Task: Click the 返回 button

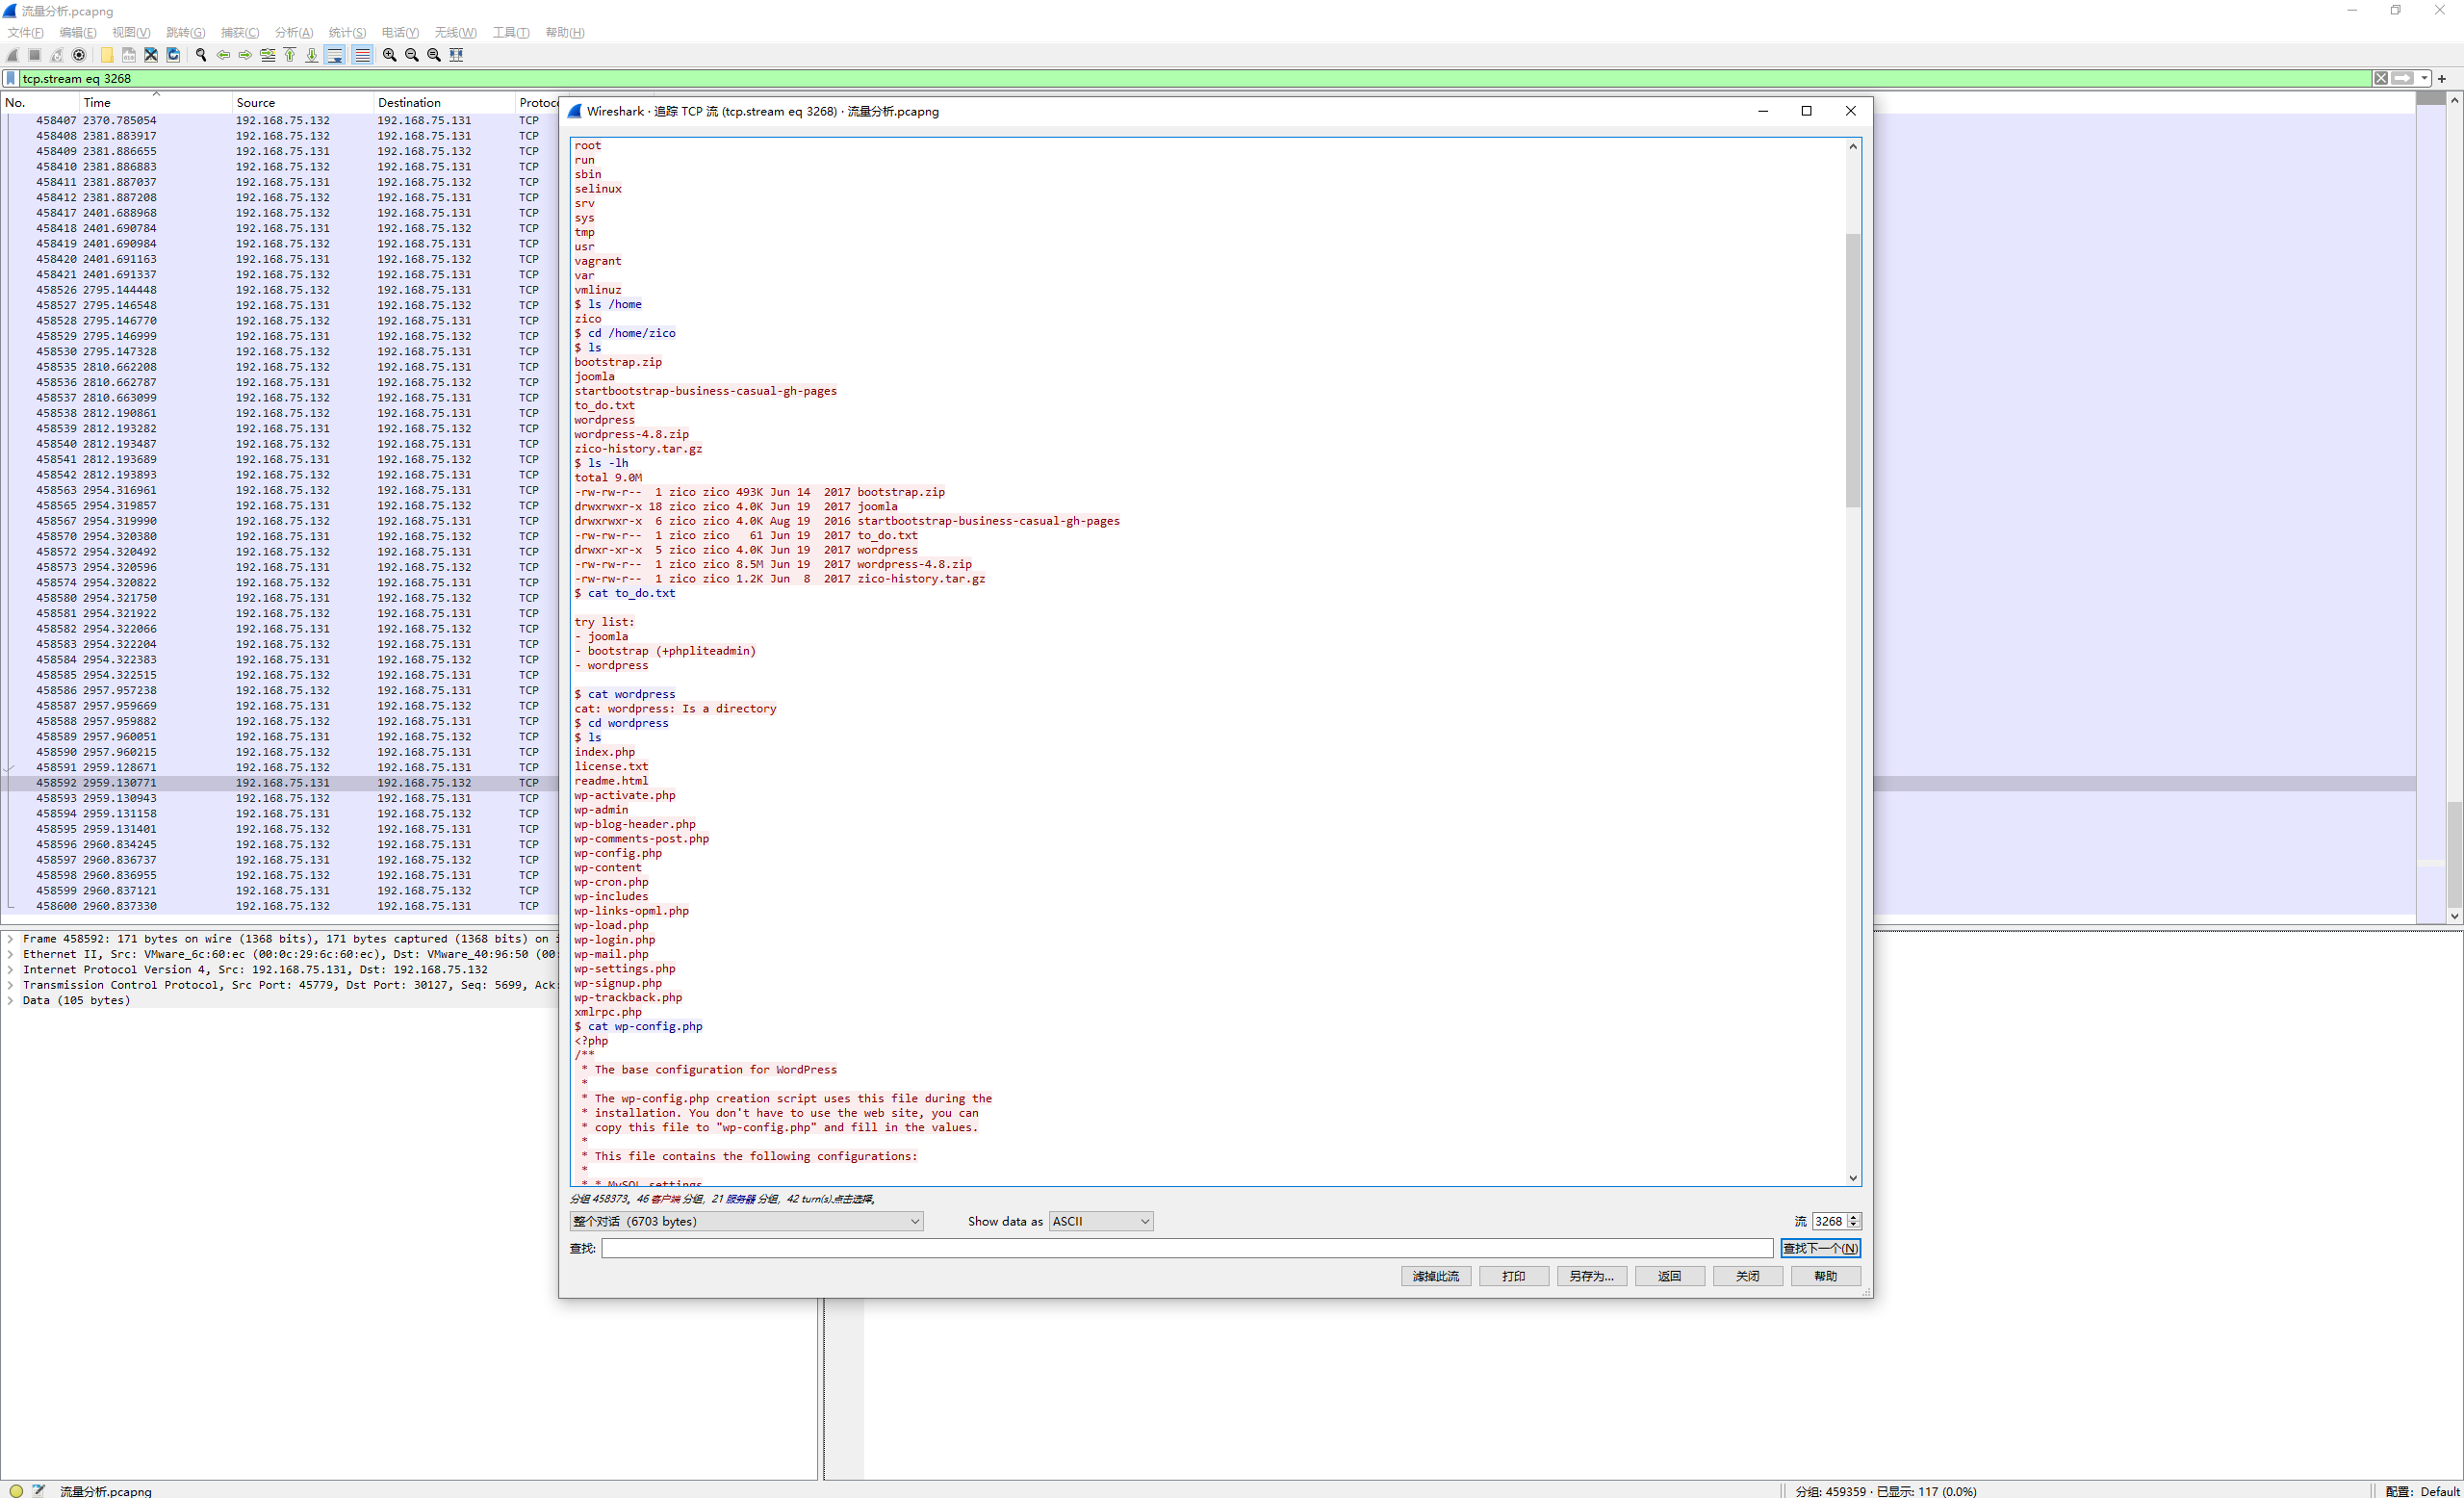Action: pyautogui.click(x=1670, y=1276)
